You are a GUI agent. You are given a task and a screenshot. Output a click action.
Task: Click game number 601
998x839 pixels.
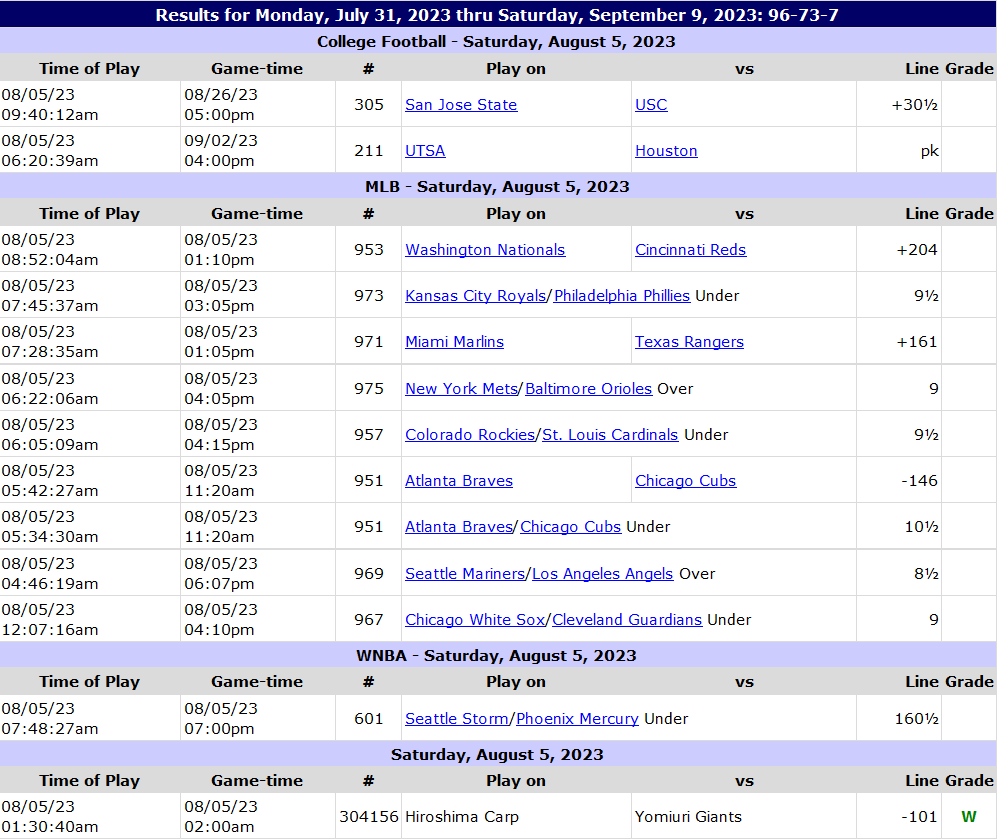tap(369, 719)
